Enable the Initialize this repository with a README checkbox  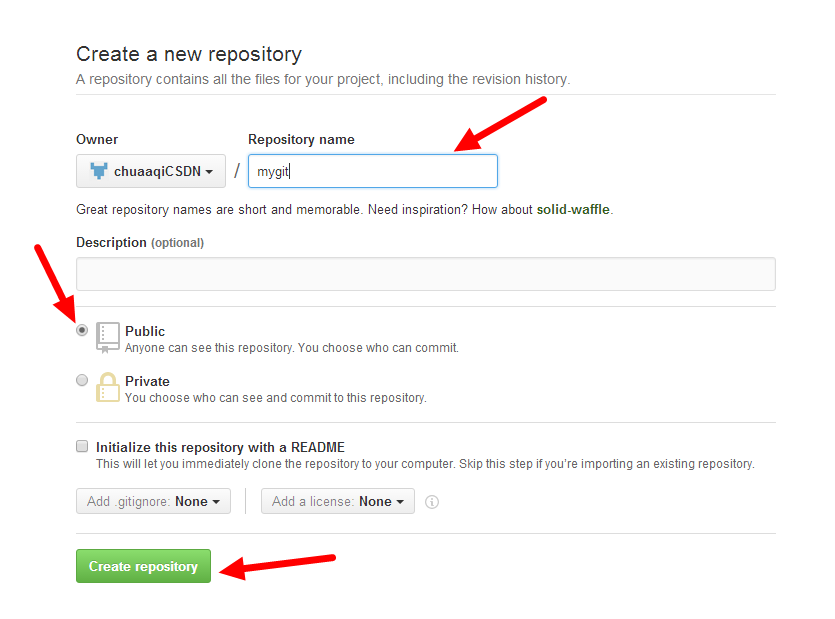(x=81, y=445)
